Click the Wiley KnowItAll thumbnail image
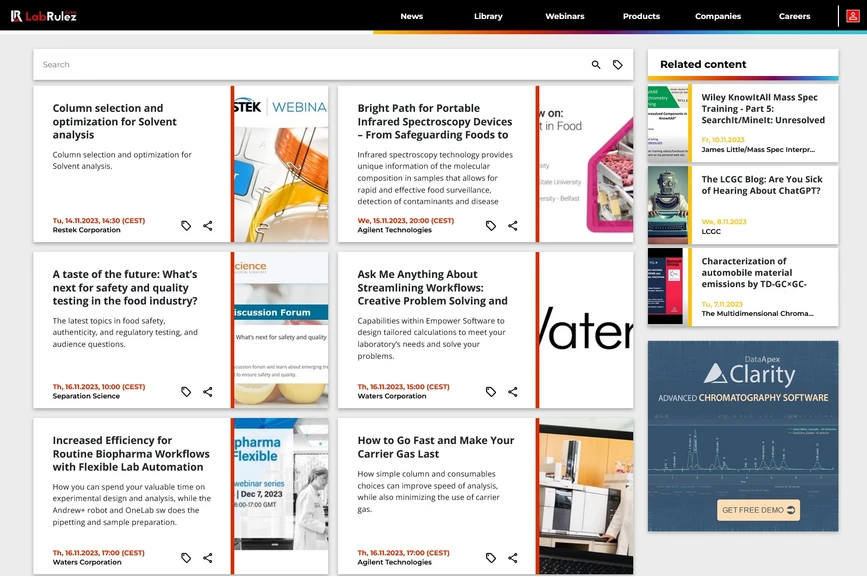The height and width of the screenshot is (577, 867). (x=668, y=123)
